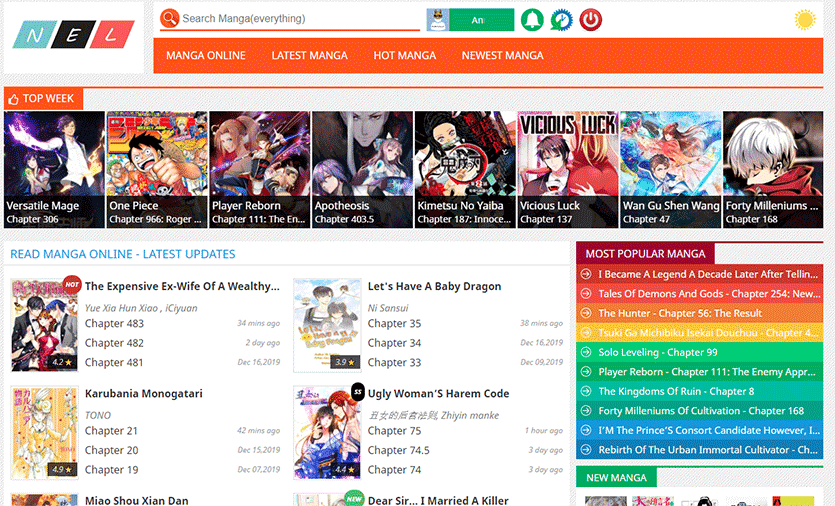Open The Hunter - Chapter 56 entry

pyautogui.click(x=700, y=313)
